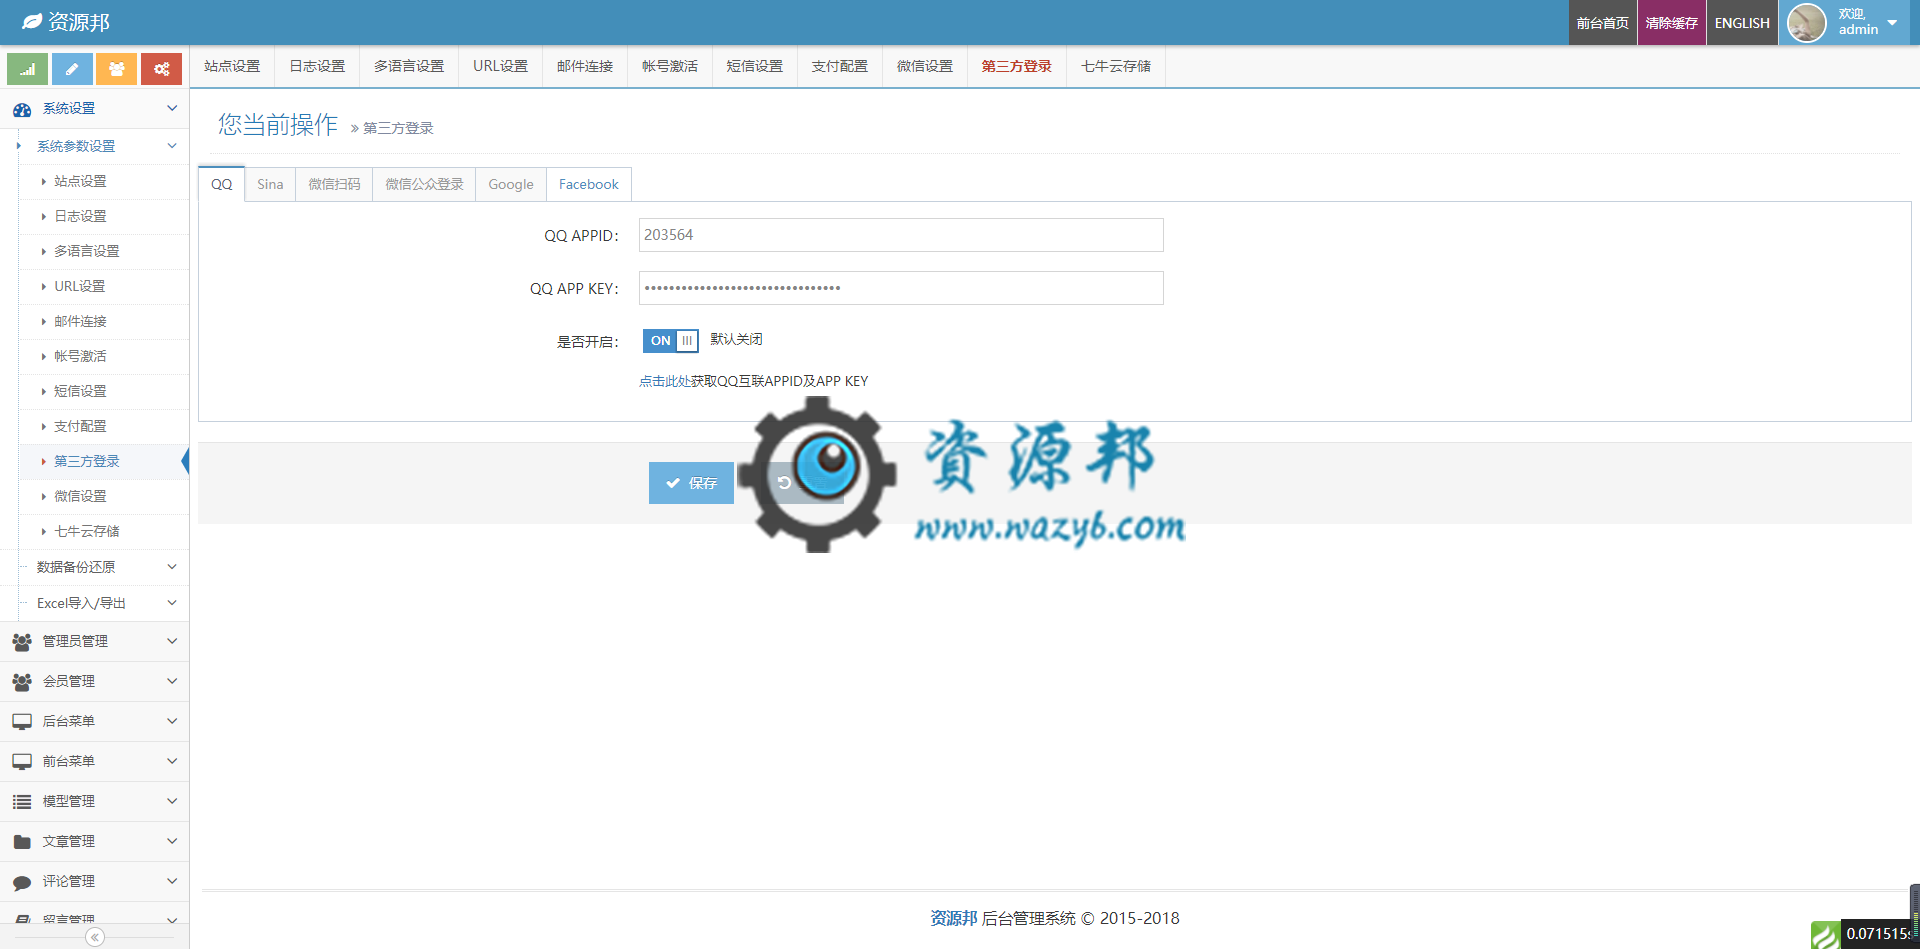The image size is (1920, 949).
Task: Click the 会员管理 users icon
Action: coord(22,682)
